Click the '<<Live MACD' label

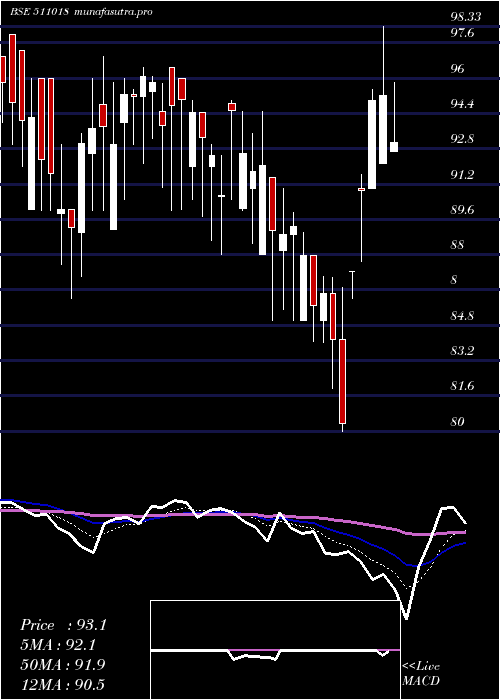point(421,674)
